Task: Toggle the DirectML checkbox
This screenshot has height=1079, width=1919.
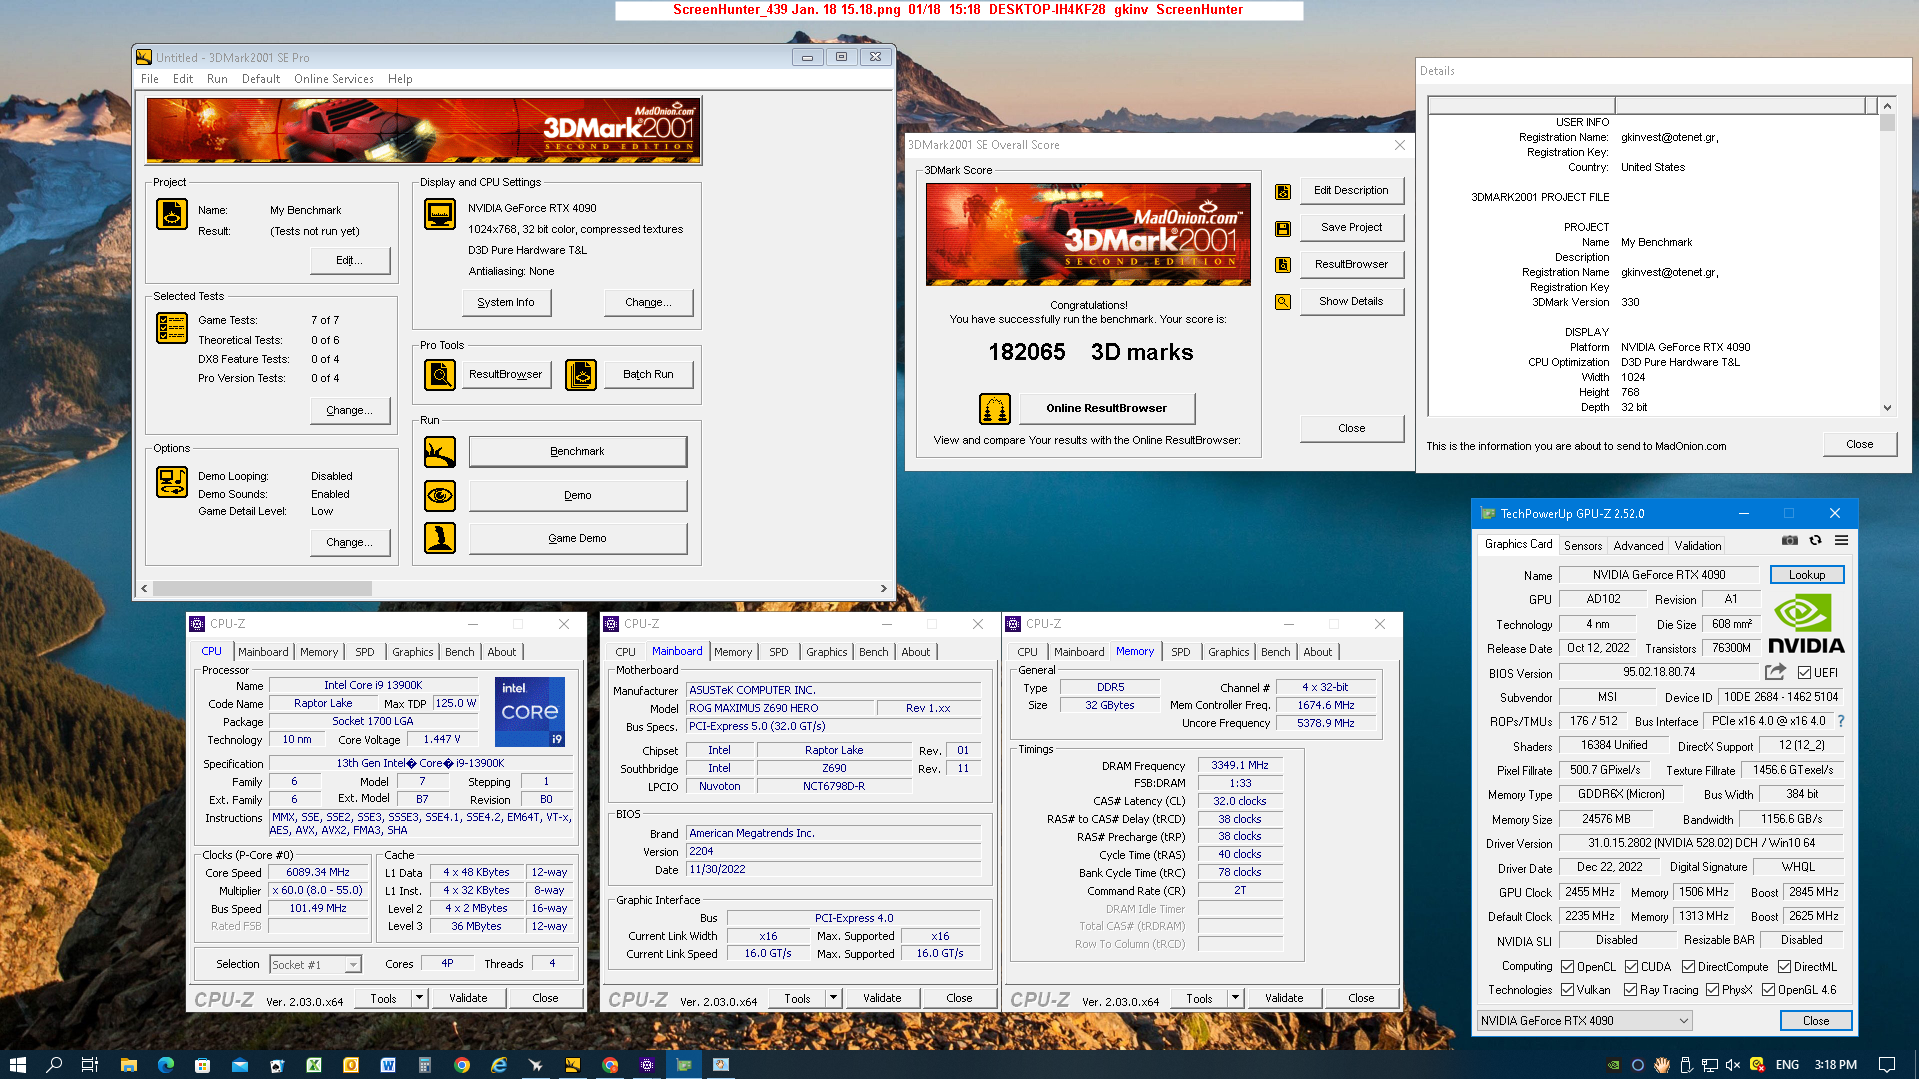Action: [1784, 967]
